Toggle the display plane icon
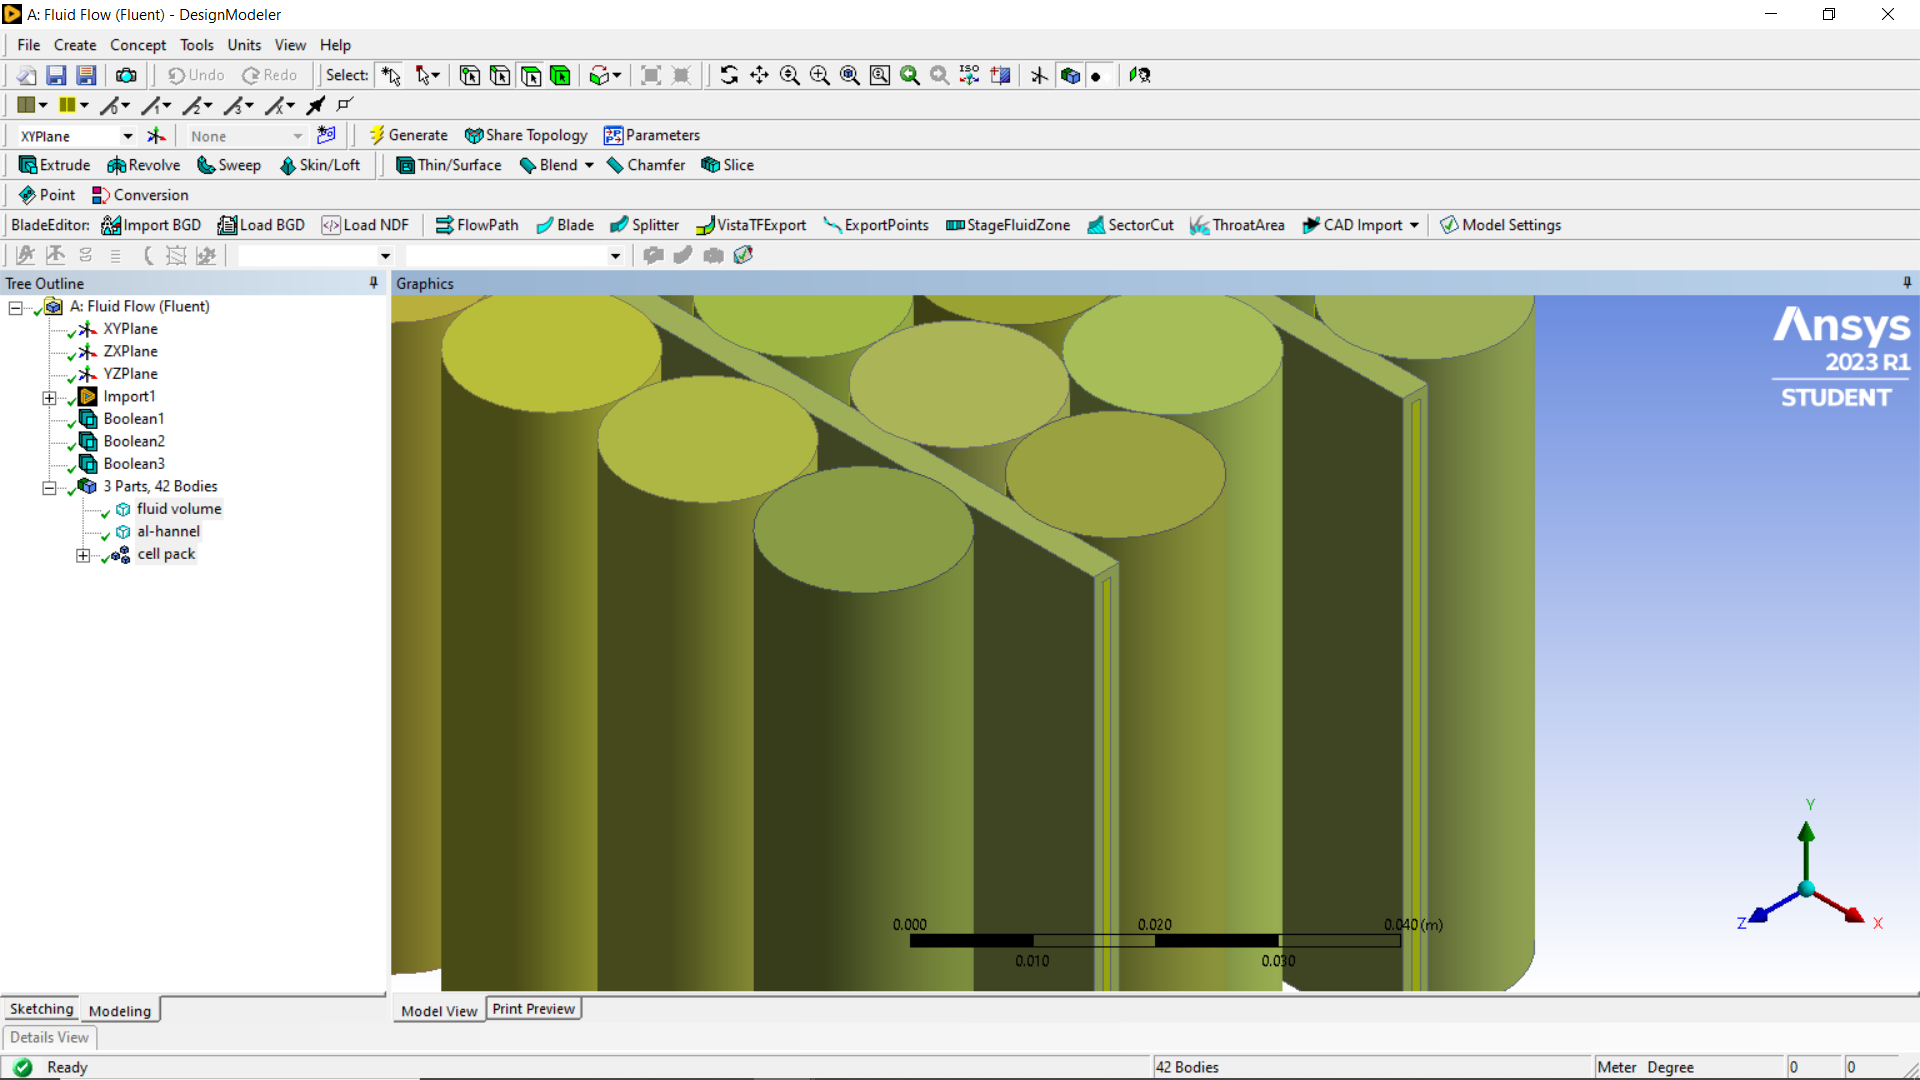 point(1040,75)
